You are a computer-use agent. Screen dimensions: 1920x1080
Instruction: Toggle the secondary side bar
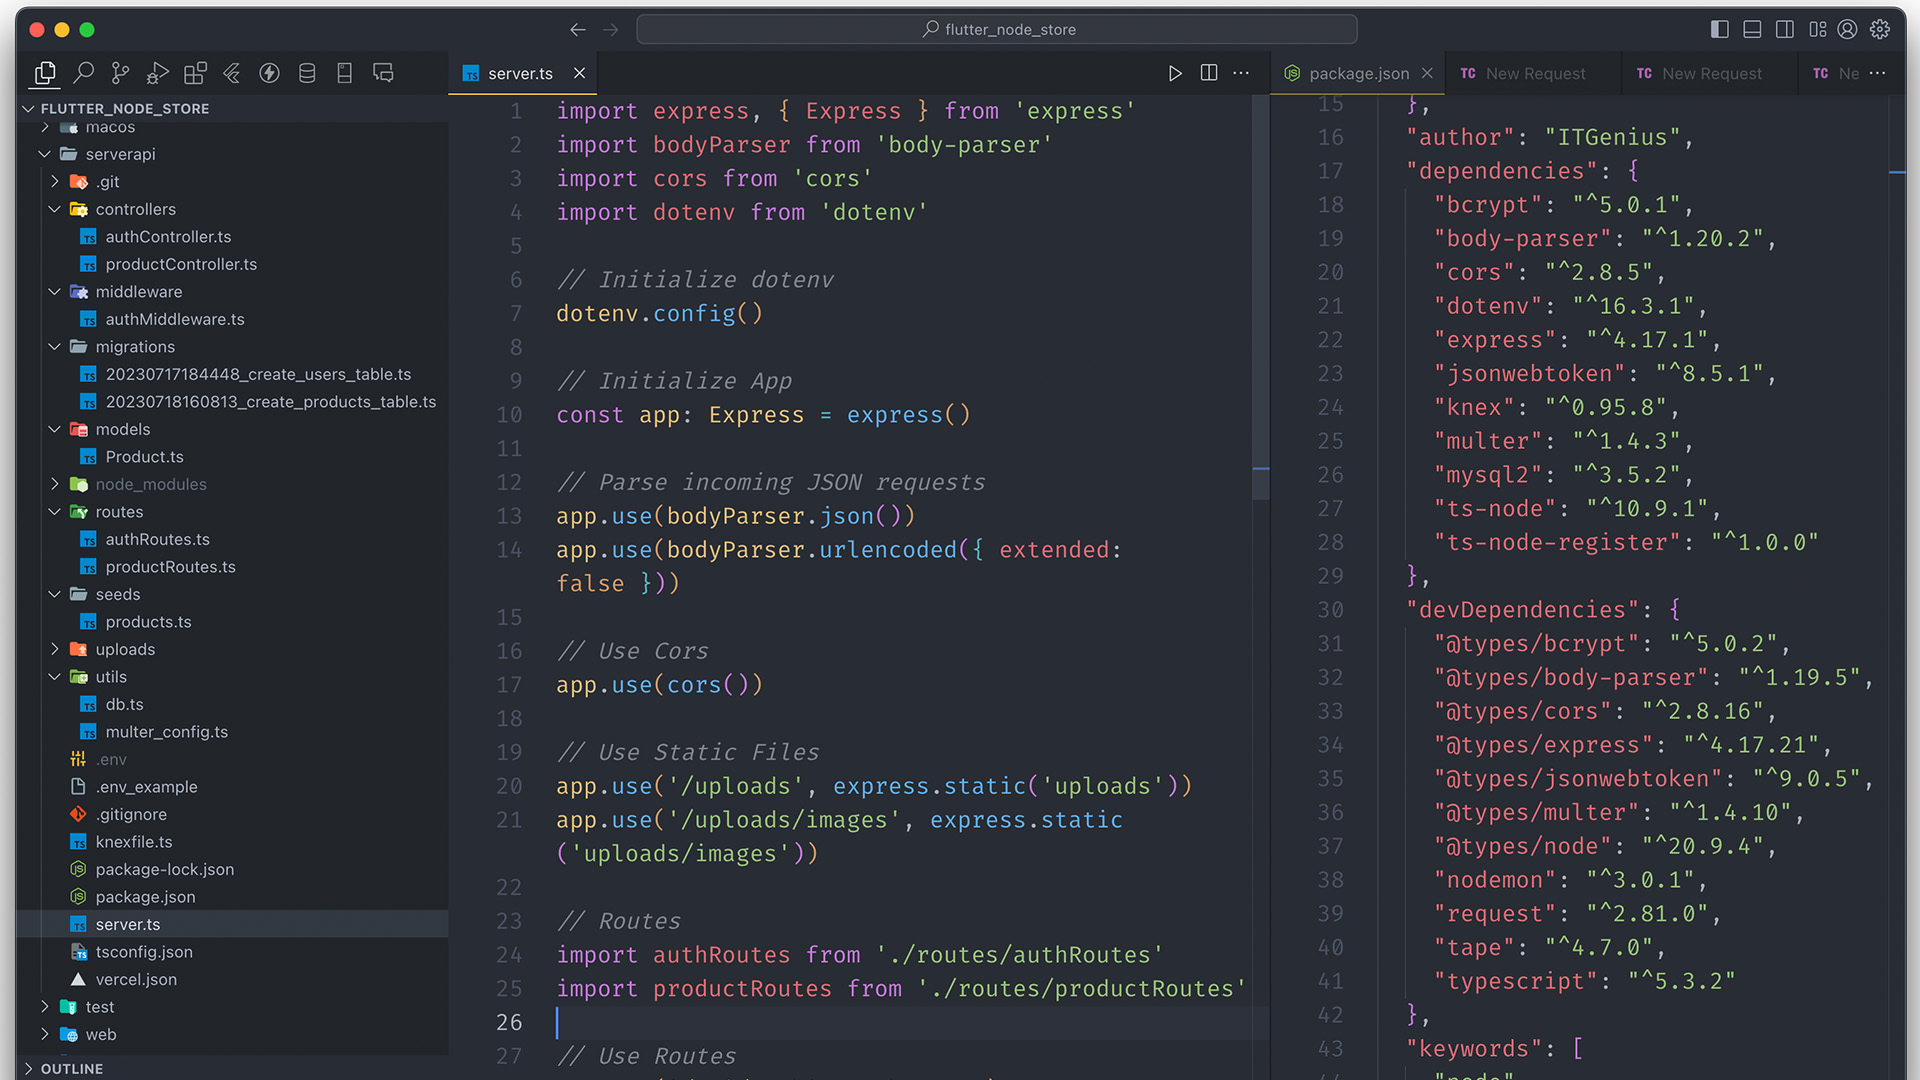1785,30
